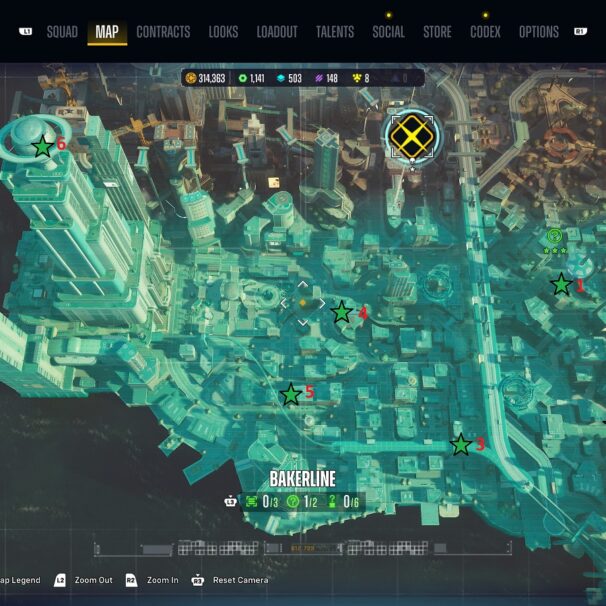Click the Riddle question icon showing 1/2
Image resolution: width=606 pixels, height=606 pixels.
coord(293,502)
